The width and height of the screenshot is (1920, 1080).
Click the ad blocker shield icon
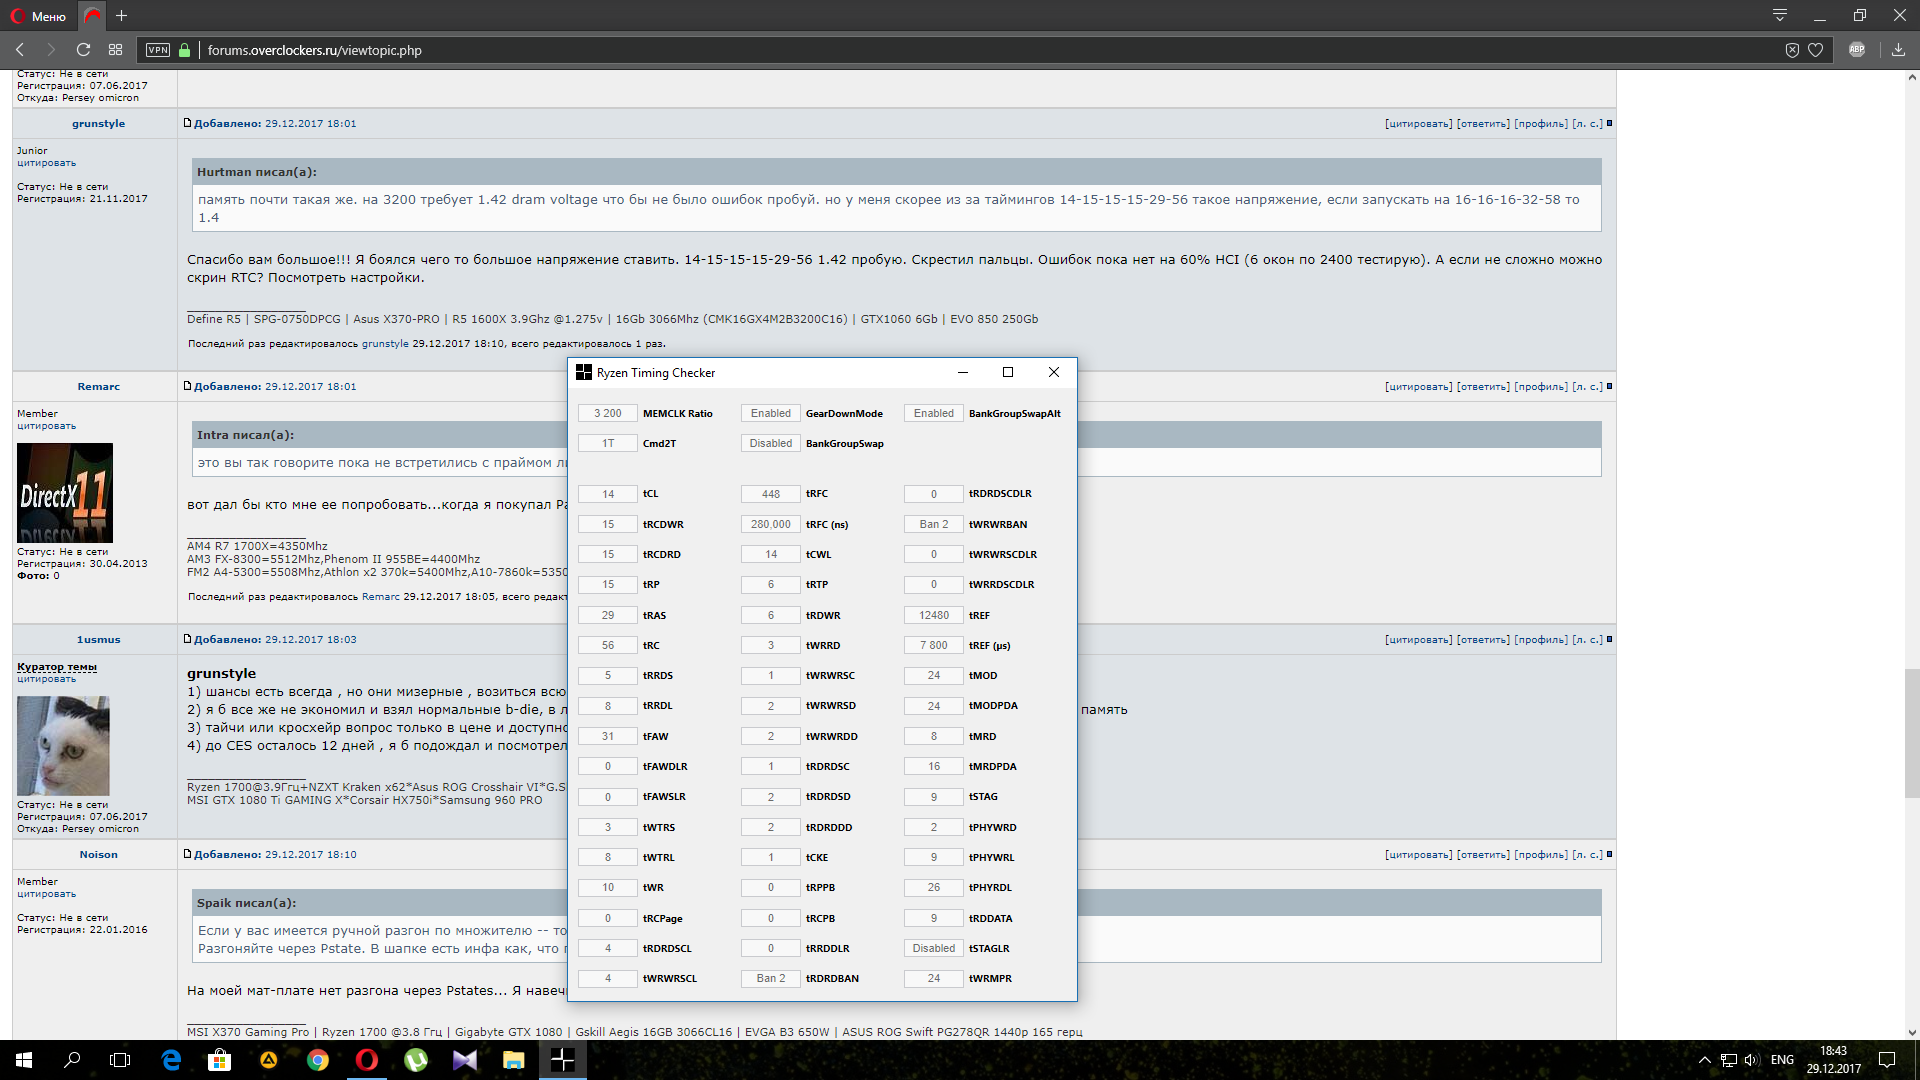pyautogui.click(x=1792, y=50)
